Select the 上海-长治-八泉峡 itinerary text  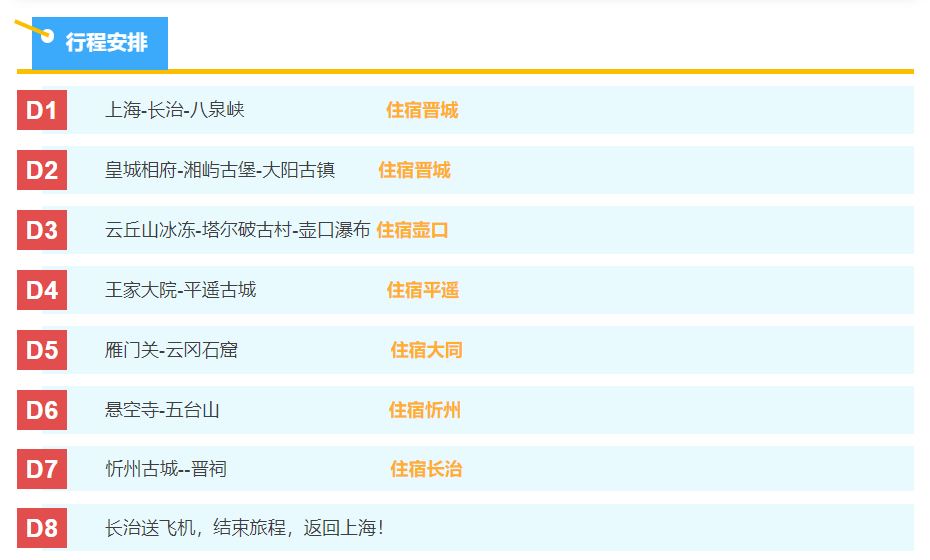[x=175, y=110]
